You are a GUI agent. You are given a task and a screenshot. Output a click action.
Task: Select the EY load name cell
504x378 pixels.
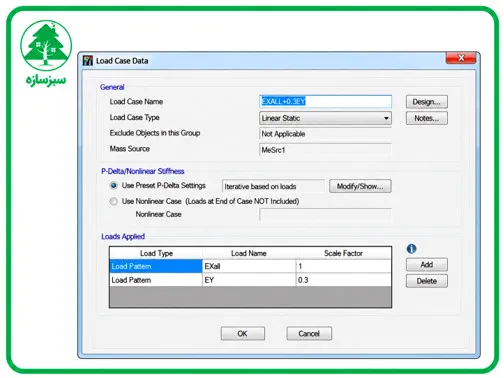[x=249, y=280]
